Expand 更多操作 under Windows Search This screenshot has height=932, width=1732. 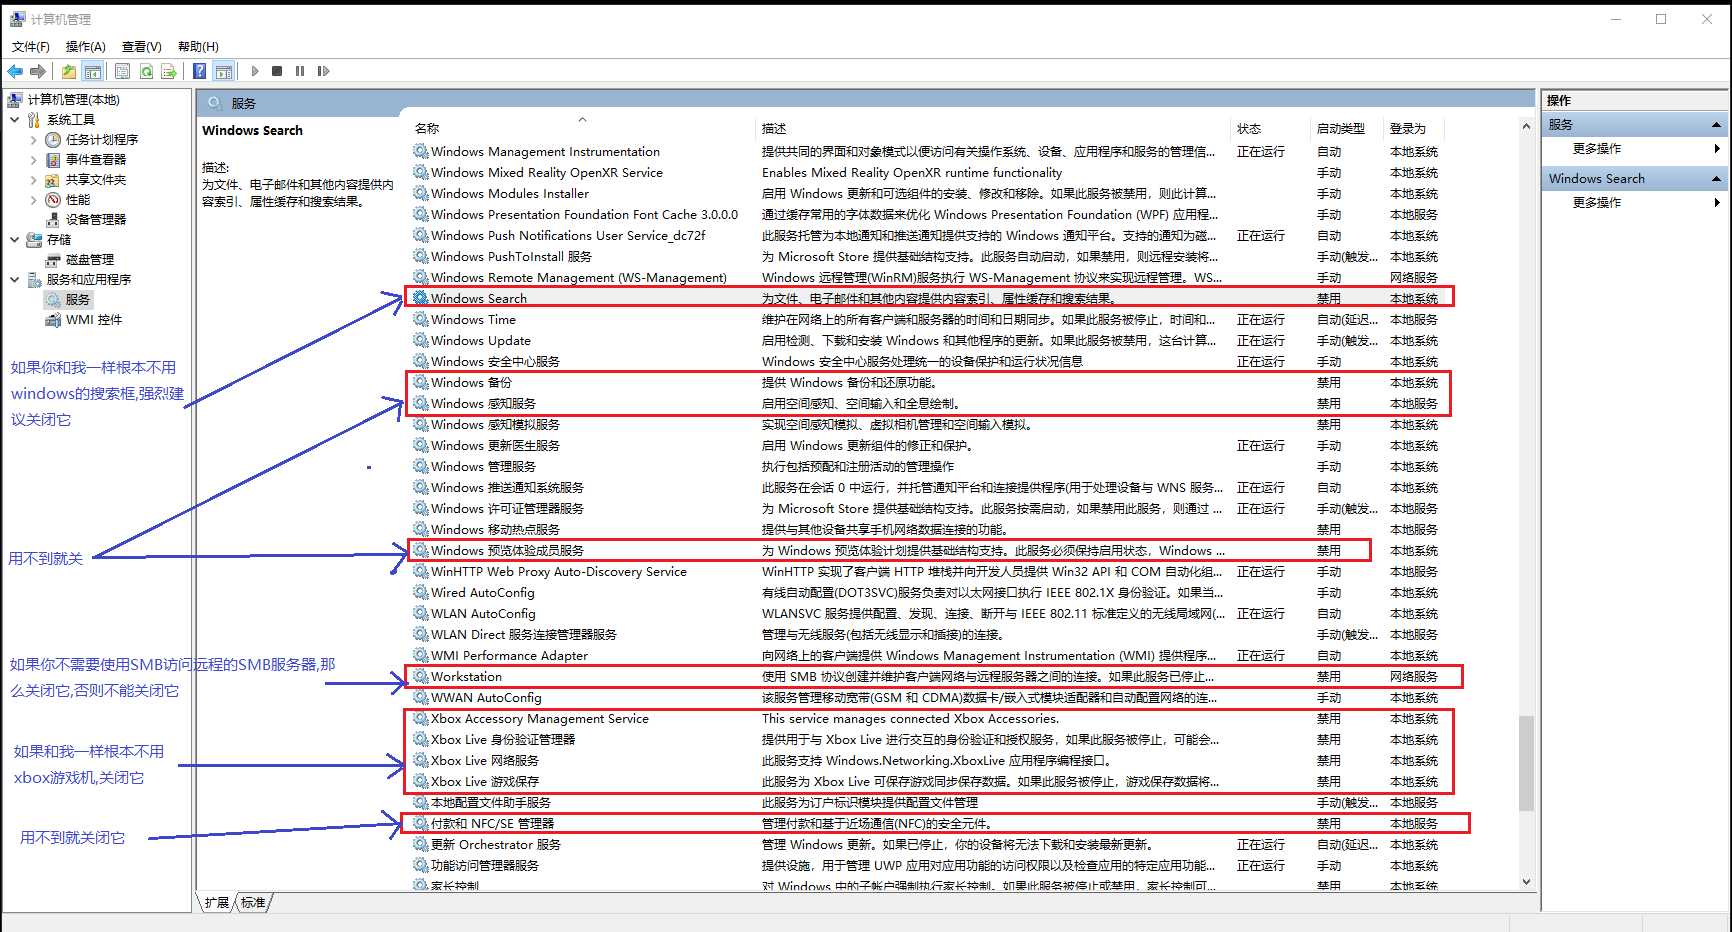pyautogui.click(x=1597, y=203)
